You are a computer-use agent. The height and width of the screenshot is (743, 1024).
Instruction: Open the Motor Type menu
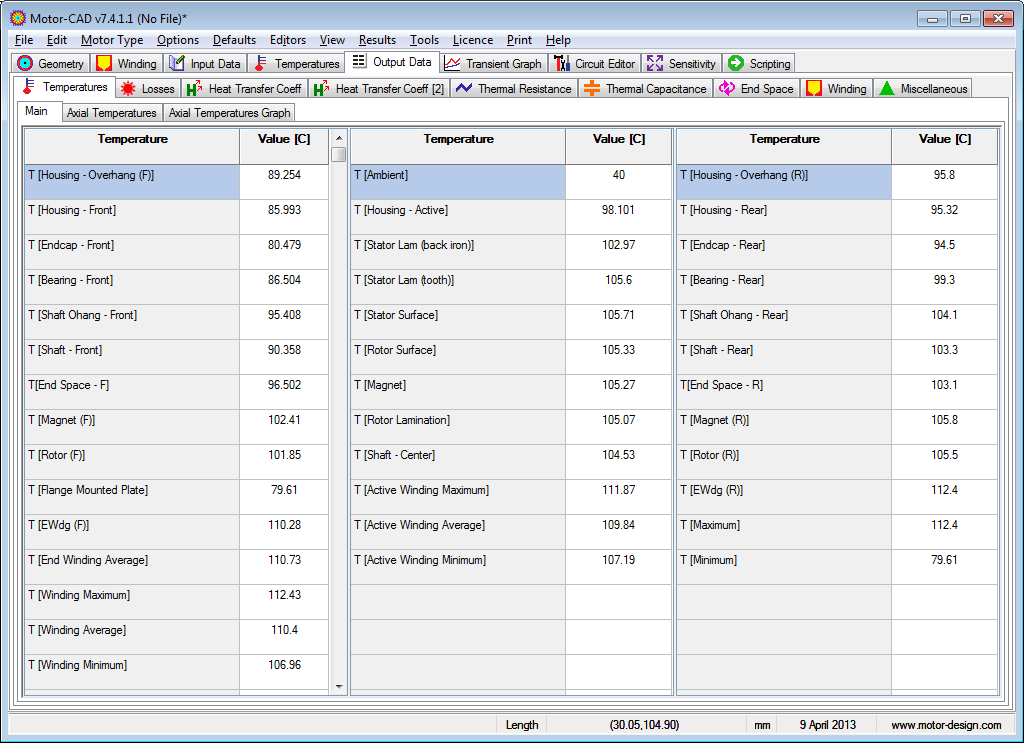[x=112, y=40]
